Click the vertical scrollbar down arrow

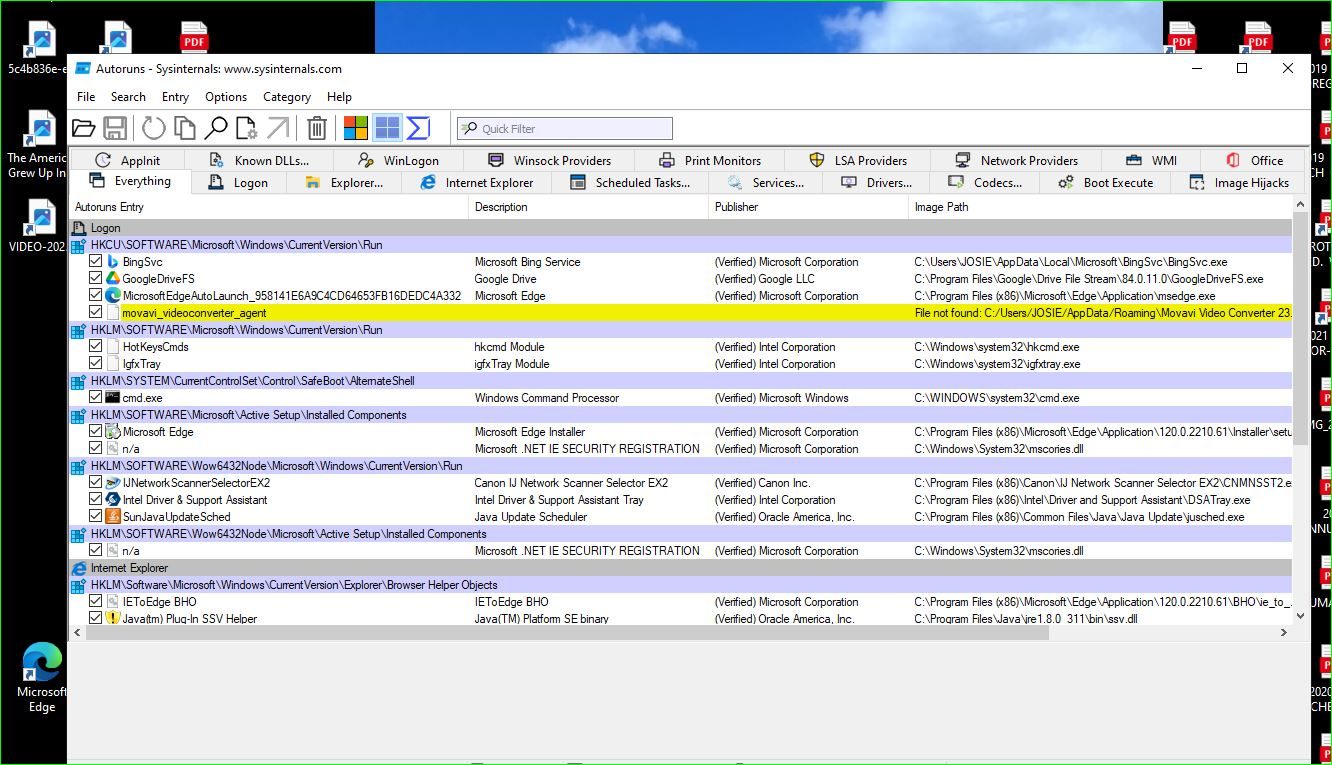pyautogui.click(x=1300, y=617)
